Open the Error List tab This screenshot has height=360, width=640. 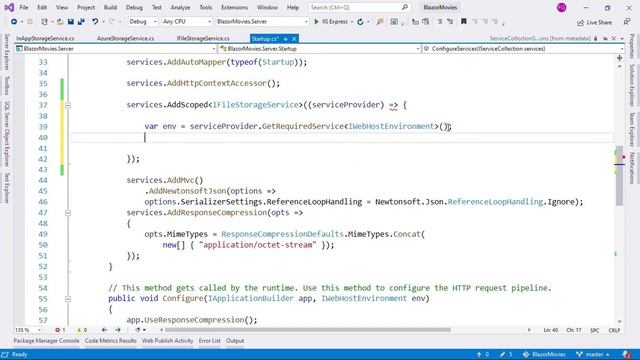[x=209, y=340]
